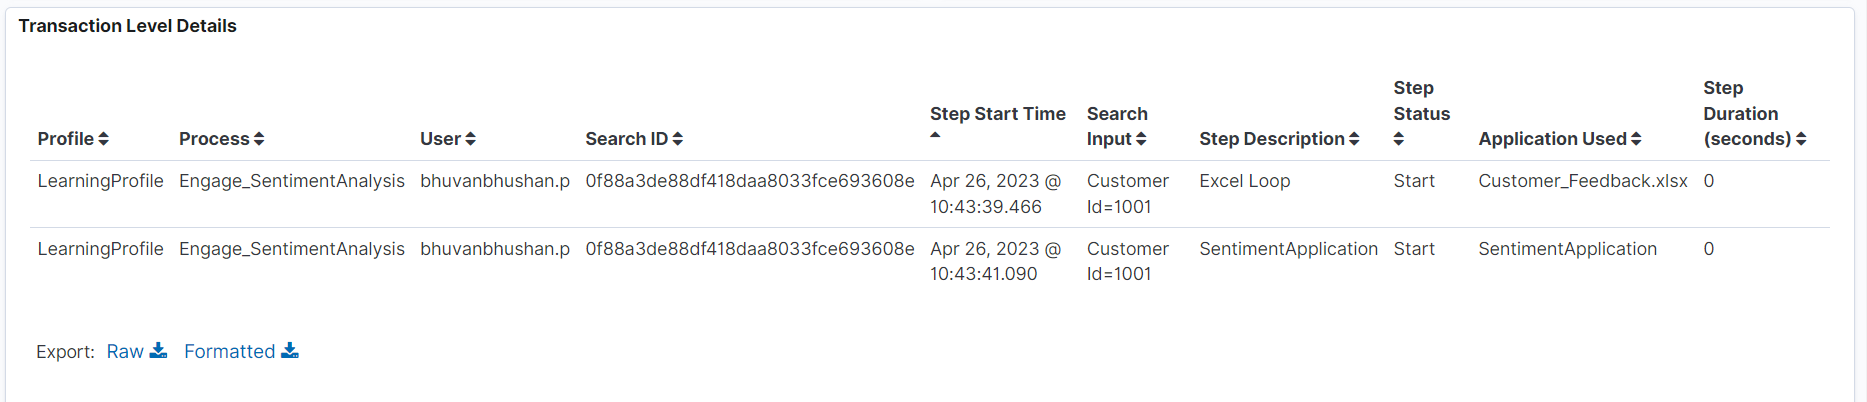Open the Raw export link
1867x402 pixels.
click(x=125, y=351)
